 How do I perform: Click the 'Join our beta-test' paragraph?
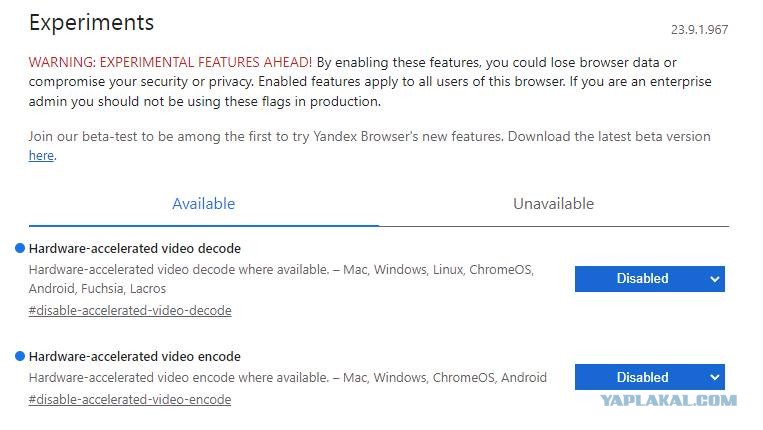[x=369, y=146]
